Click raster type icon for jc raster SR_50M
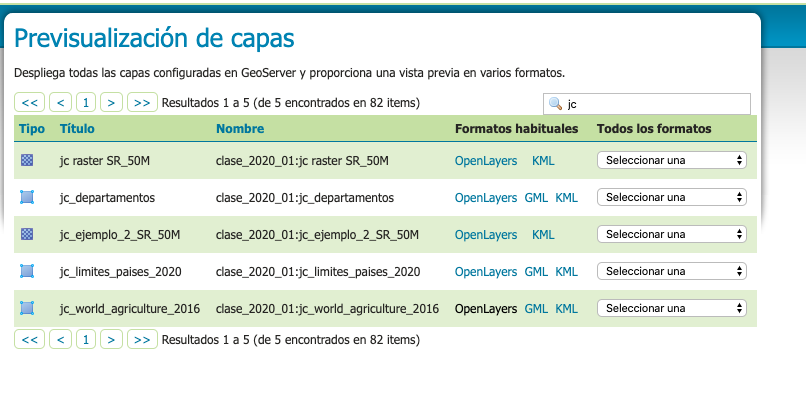Viewport: 806px width, 408px height. coord(27,160)
